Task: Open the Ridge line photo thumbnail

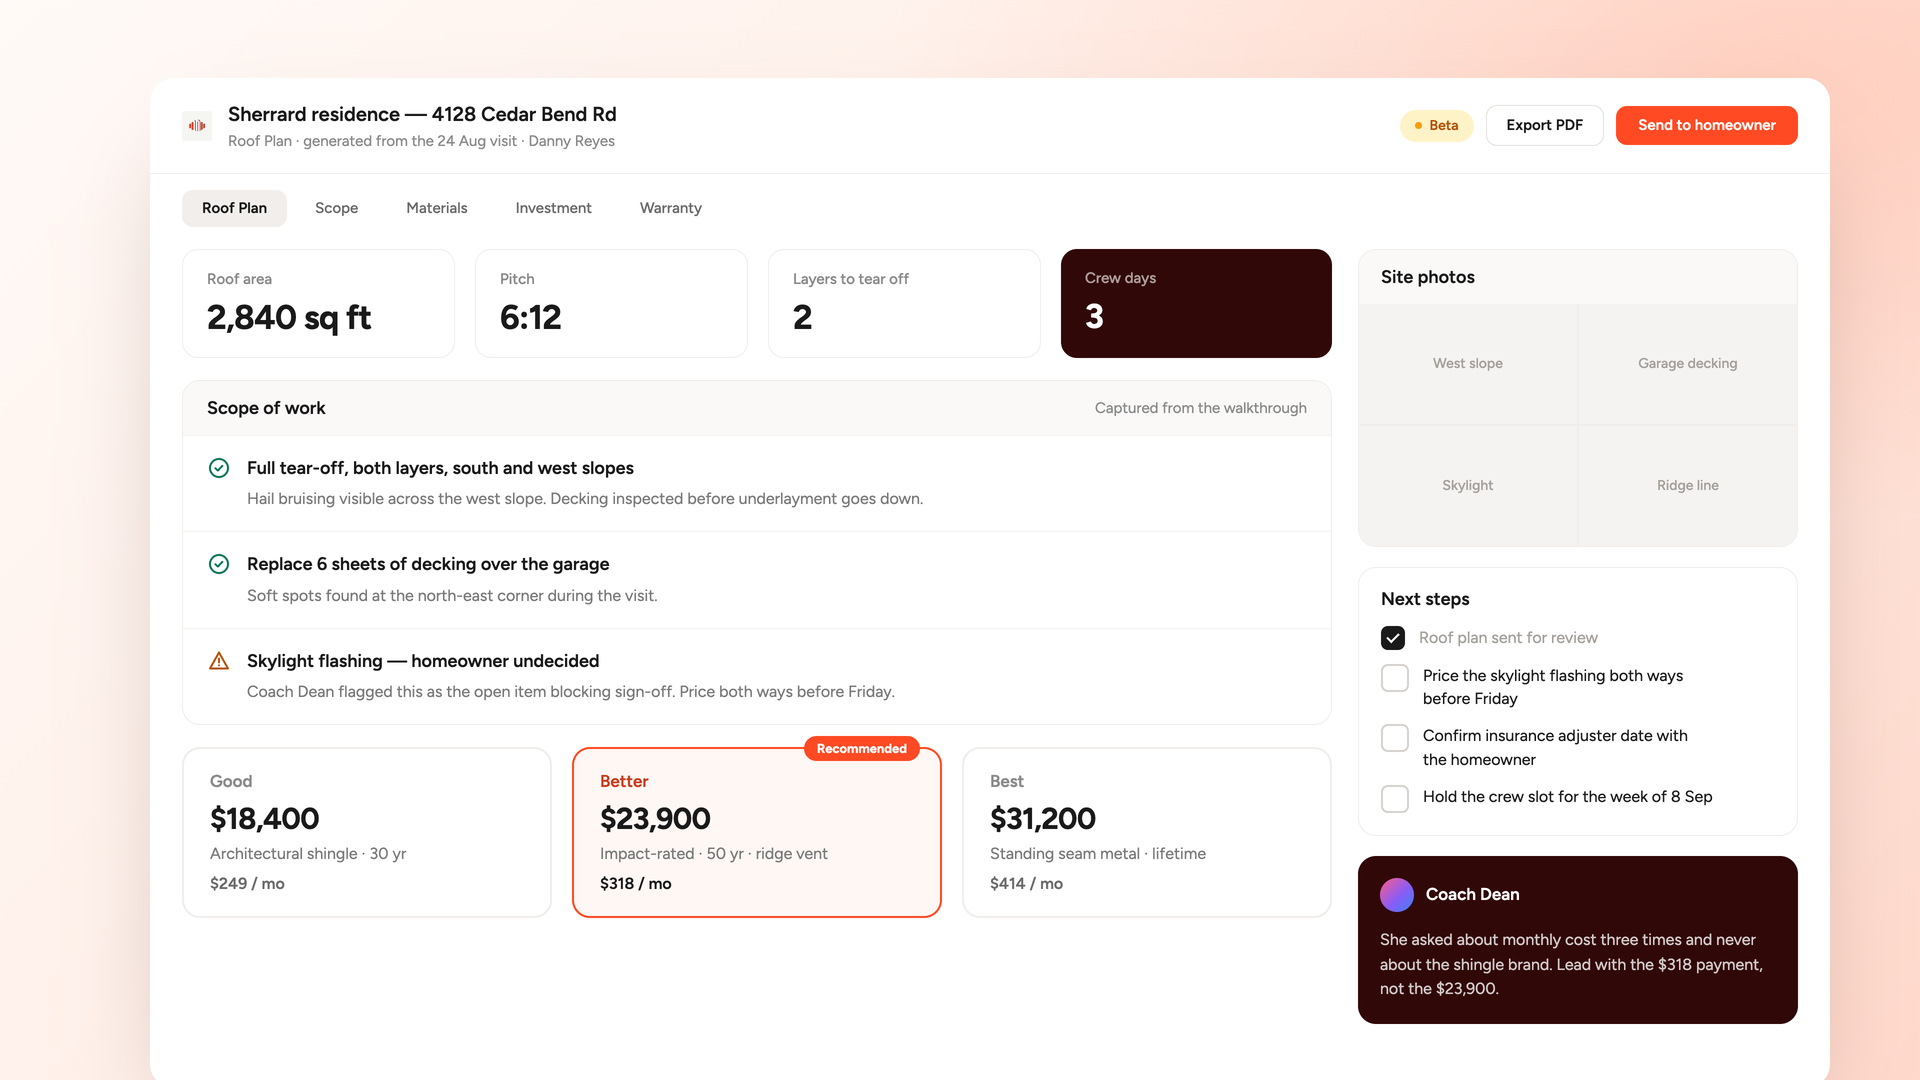Action: 1688,486
